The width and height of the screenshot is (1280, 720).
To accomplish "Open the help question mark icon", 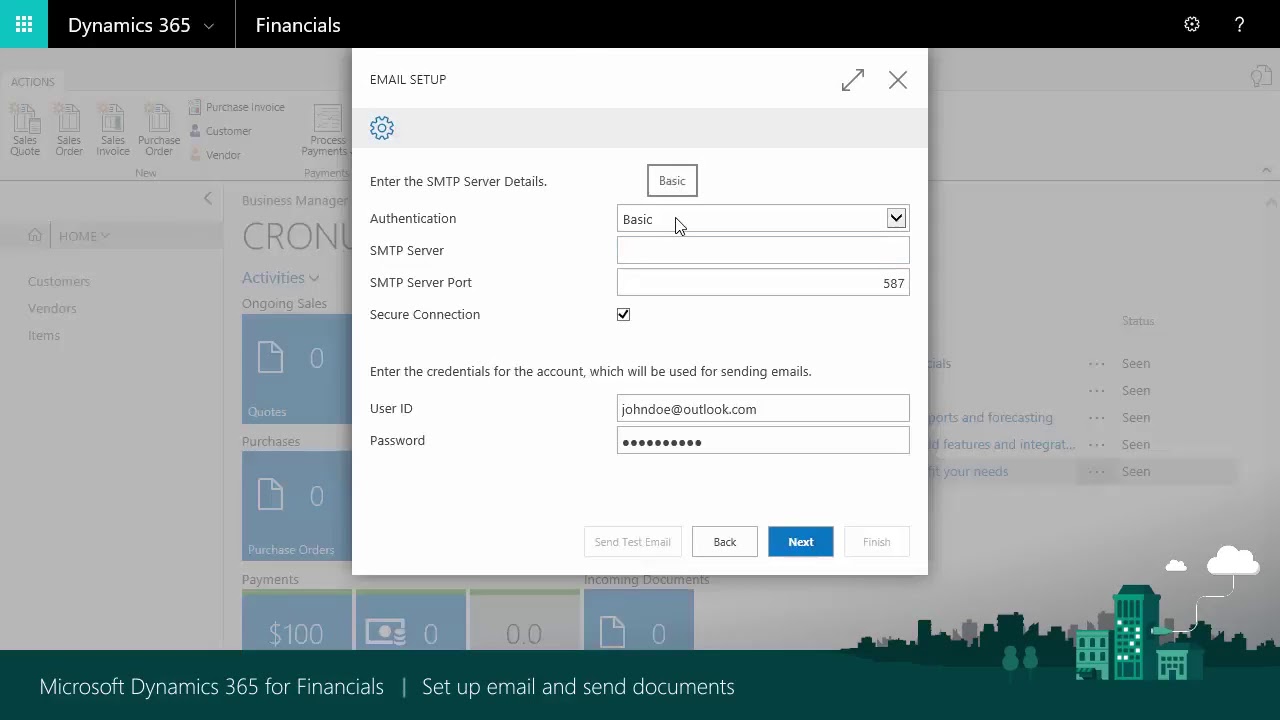I will pos(1239,25).
